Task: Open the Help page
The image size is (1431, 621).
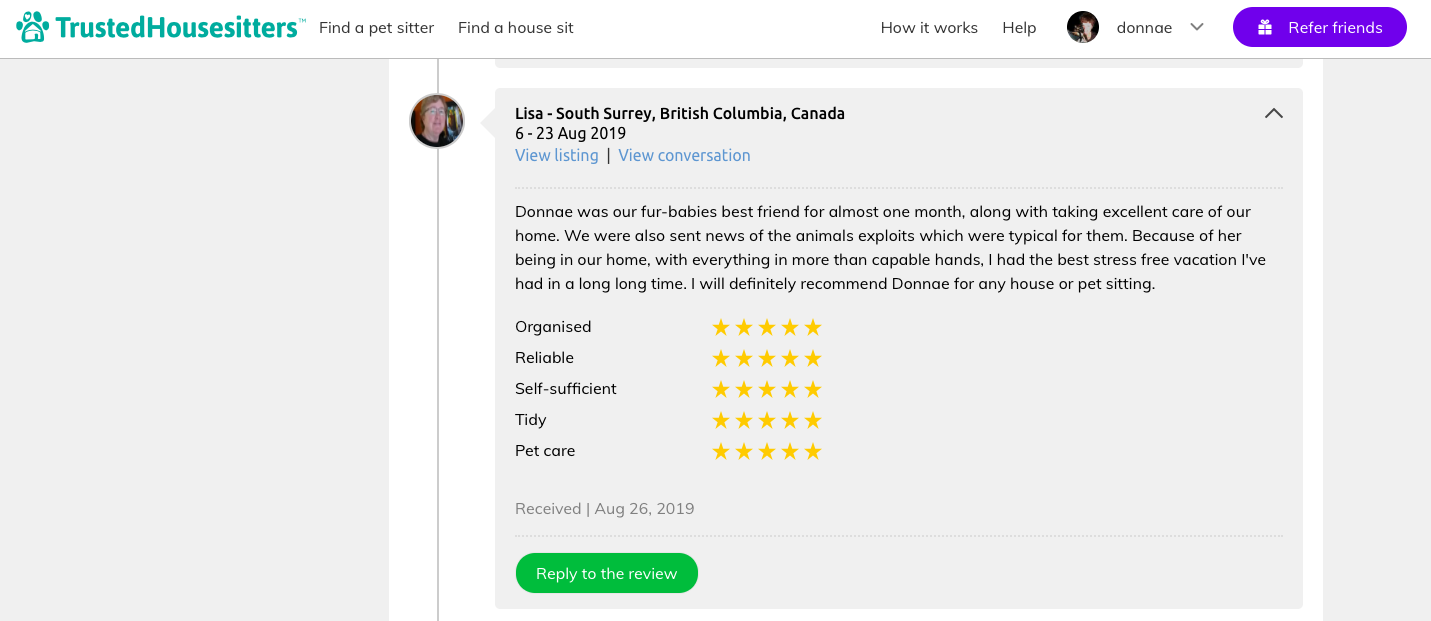Action: coord(1019,28)
